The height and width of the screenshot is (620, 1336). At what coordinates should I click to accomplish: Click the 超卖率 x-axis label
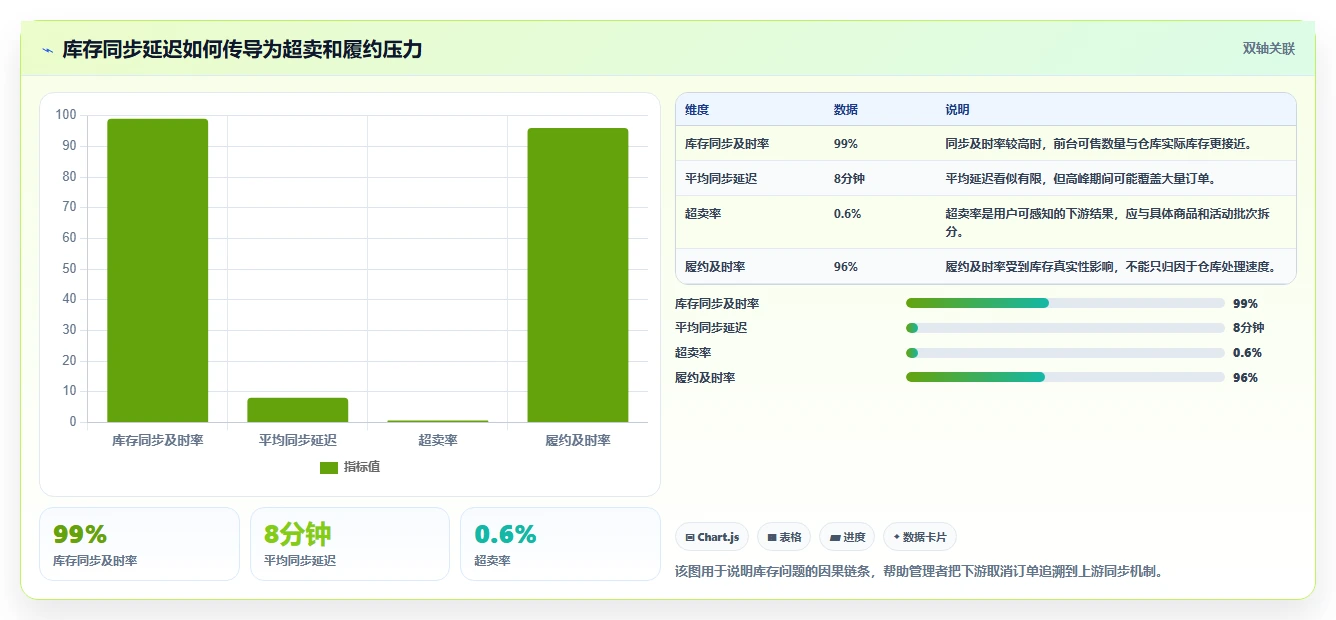click(x=438, y=440)
